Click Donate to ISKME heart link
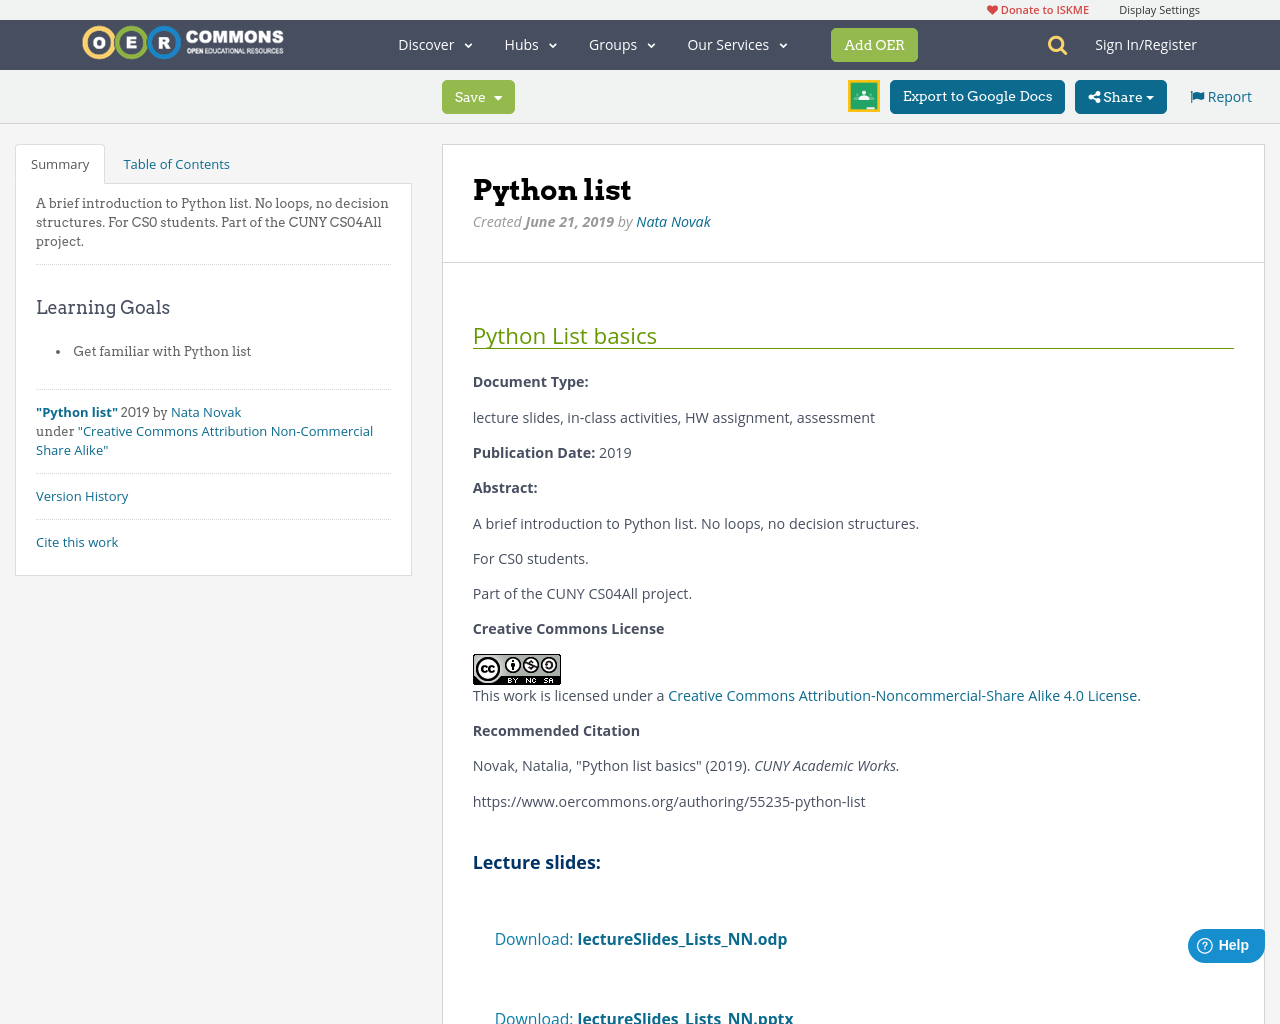Viewport: 1280px width, 1024px height. pyautogui.click(x=1037, y=10)
